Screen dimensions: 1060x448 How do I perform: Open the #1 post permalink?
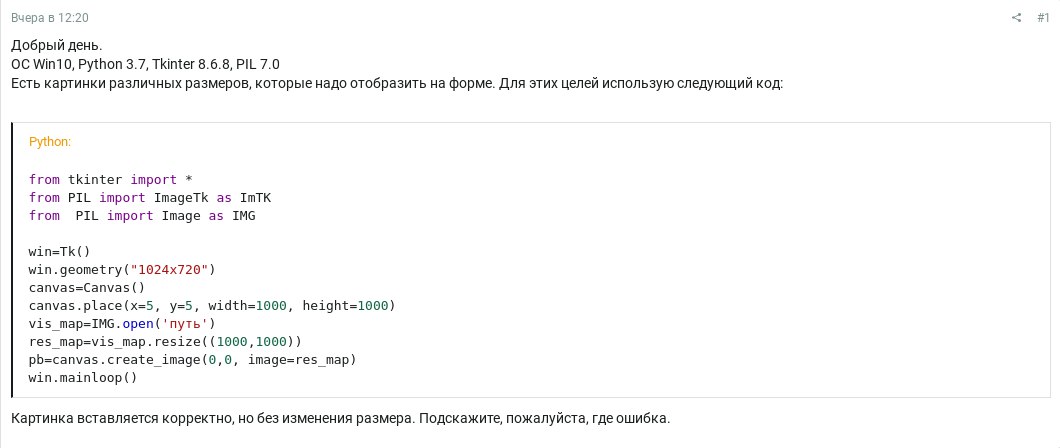tap(1043, 18)
